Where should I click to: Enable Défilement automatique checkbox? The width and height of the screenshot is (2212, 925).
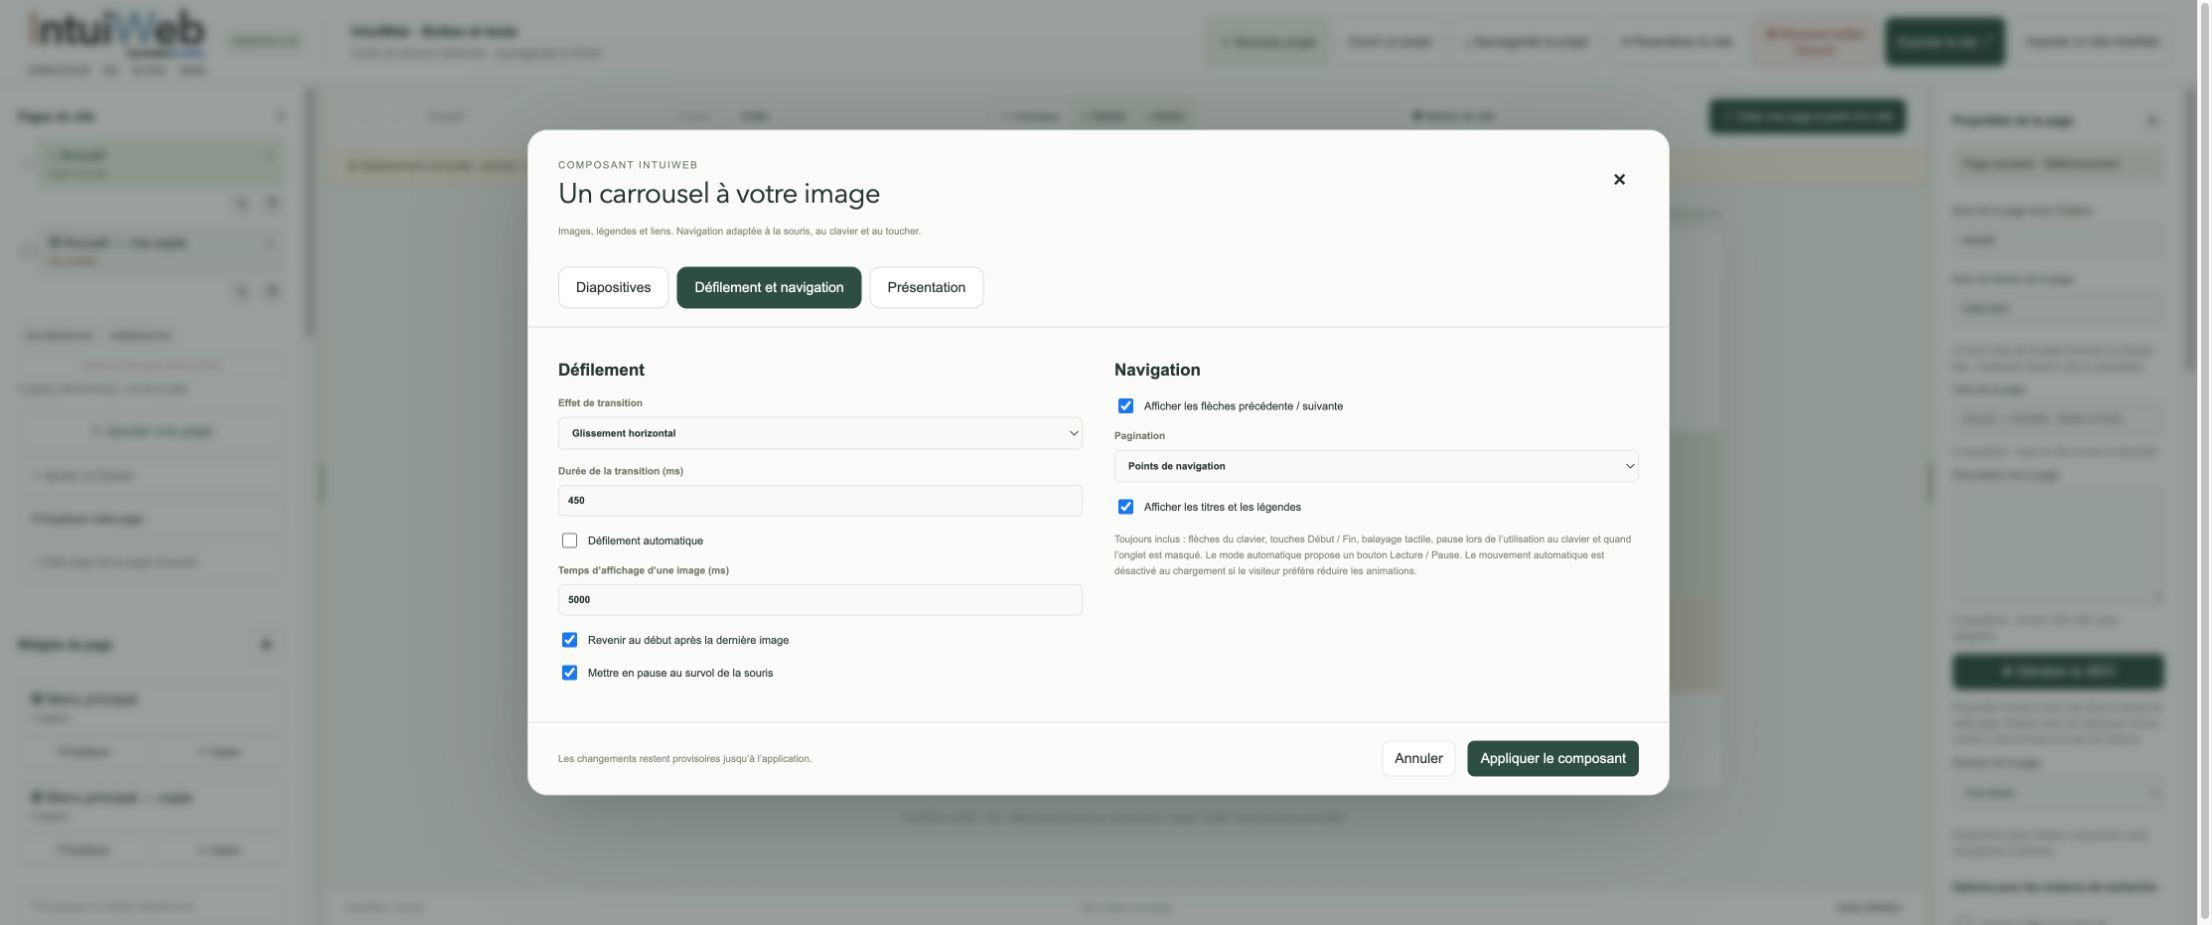(x=569, y=541)
